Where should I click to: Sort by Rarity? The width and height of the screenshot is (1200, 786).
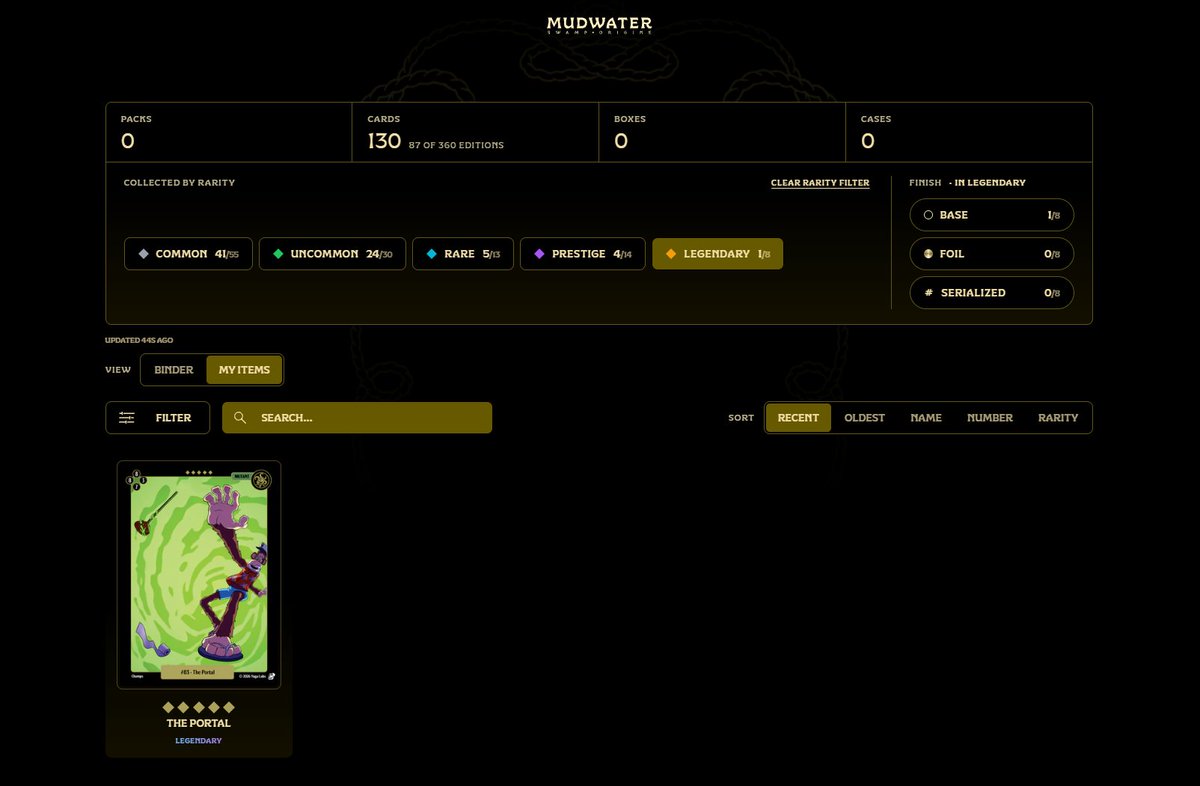pos(1058,418)
